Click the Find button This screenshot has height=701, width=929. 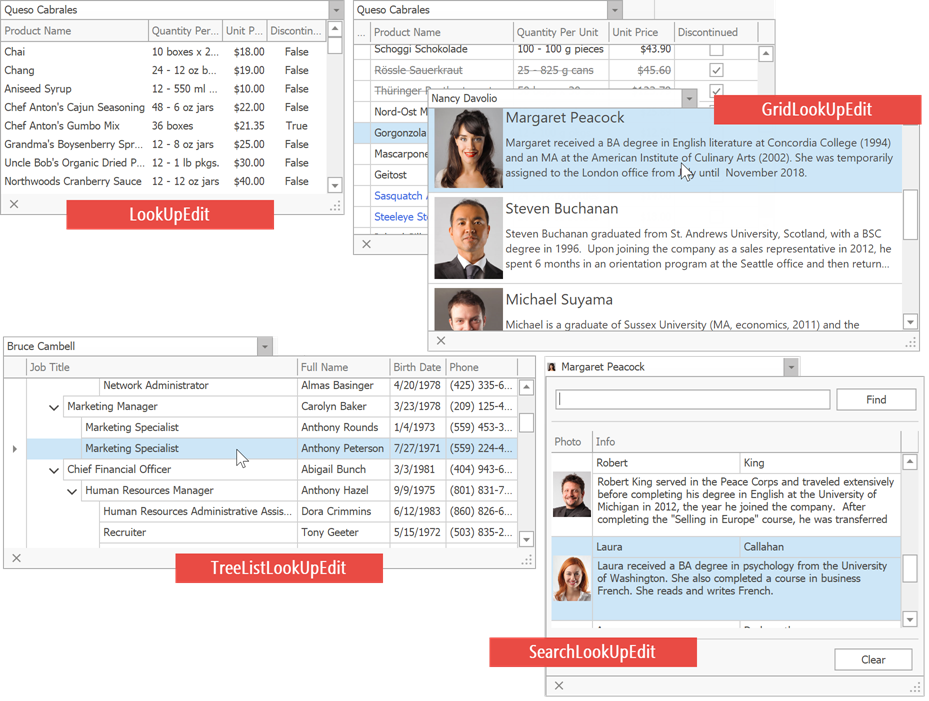point(876,400)
